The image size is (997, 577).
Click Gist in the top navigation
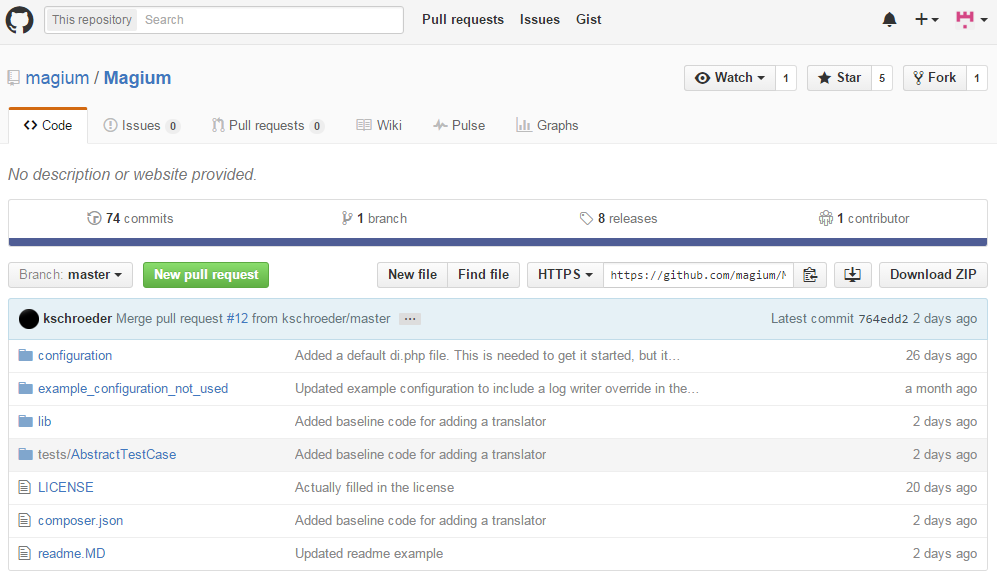coord(589,20)
